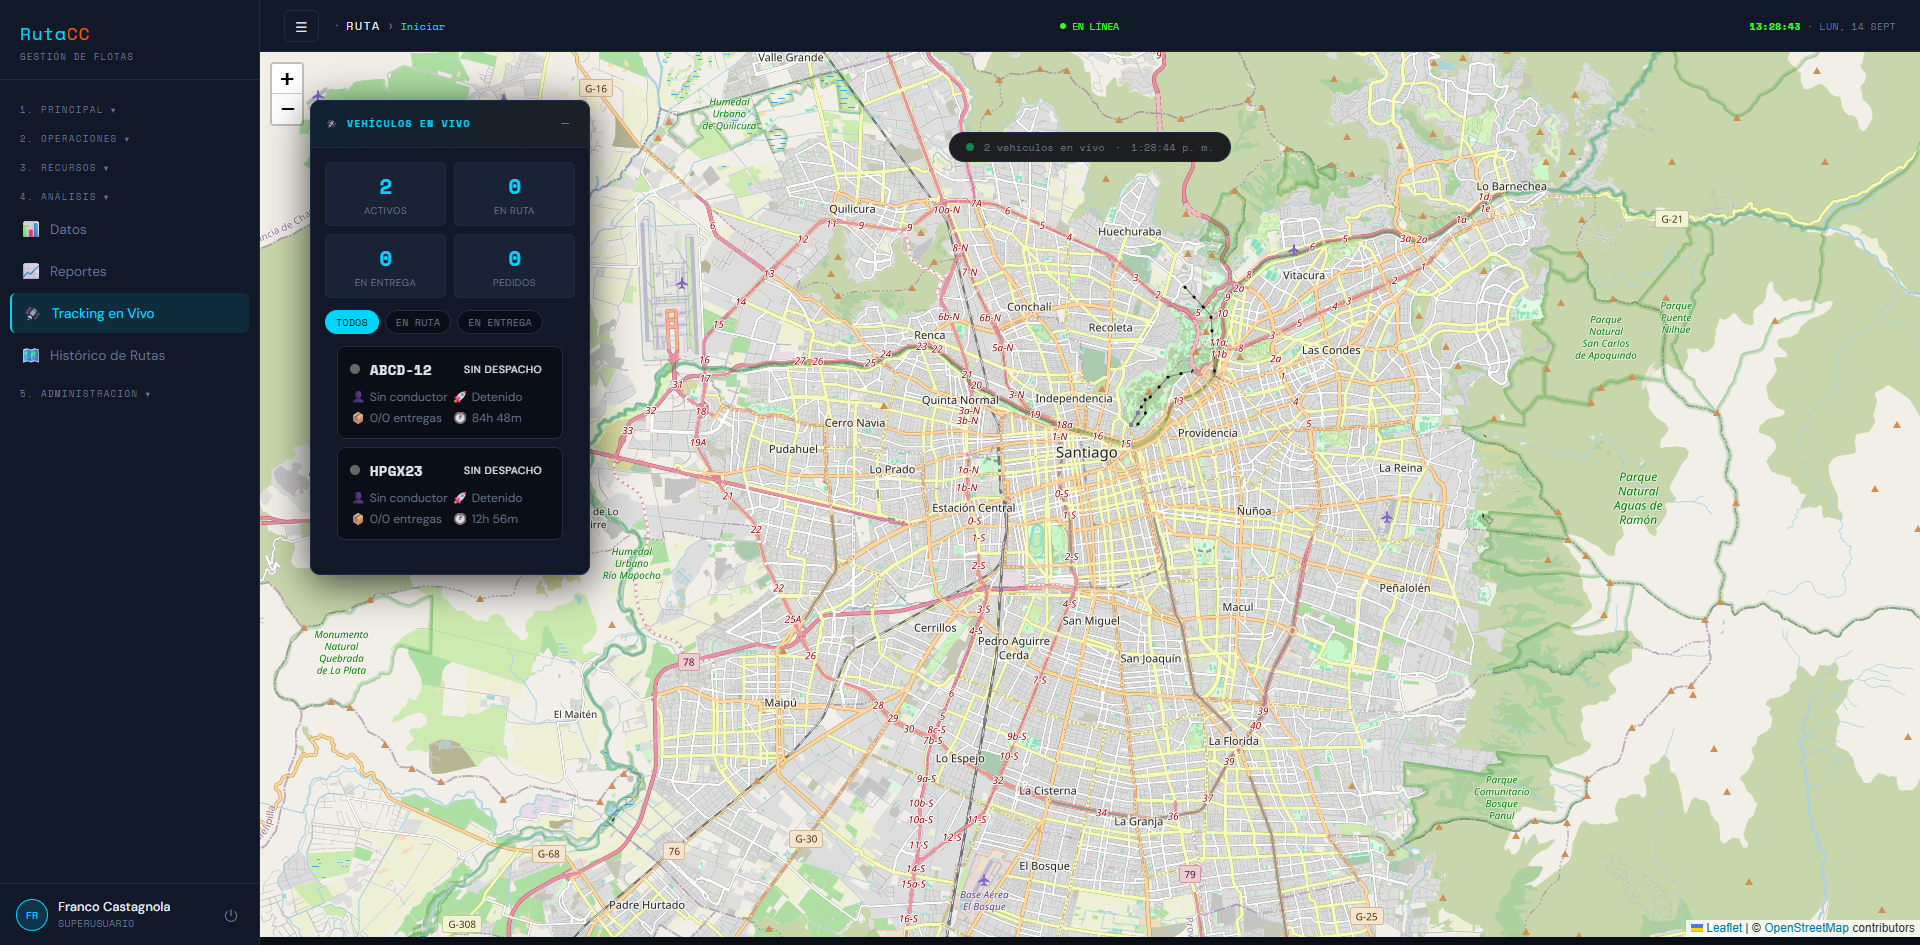Click rocket icon on HPGX23 card
The height and width of the screenshot is (945, 1920).
(x=460, y=498)
